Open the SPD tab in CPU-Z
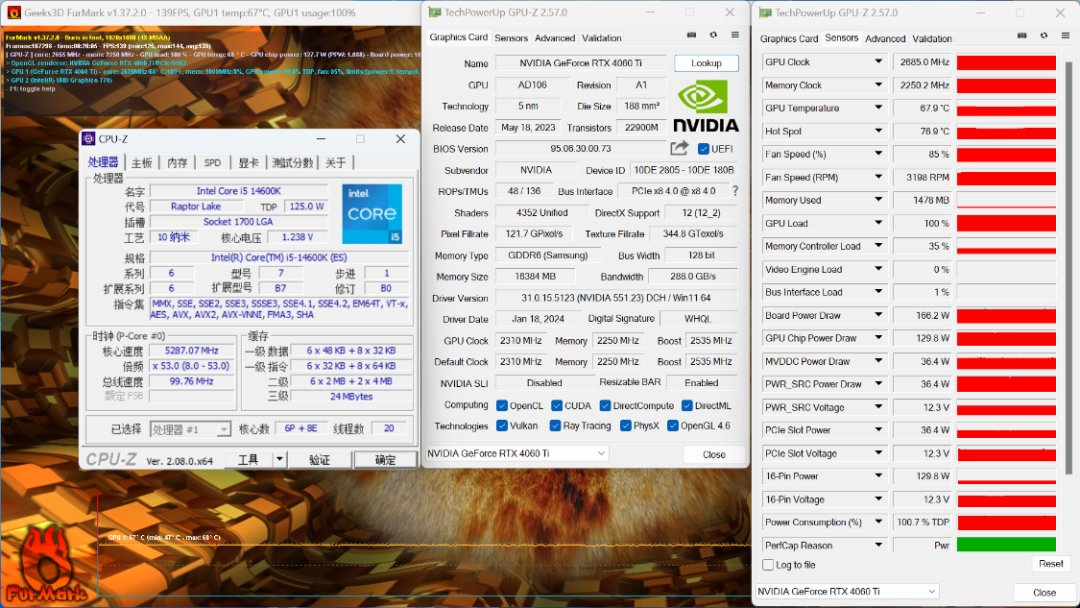 (x=212, y=163)
